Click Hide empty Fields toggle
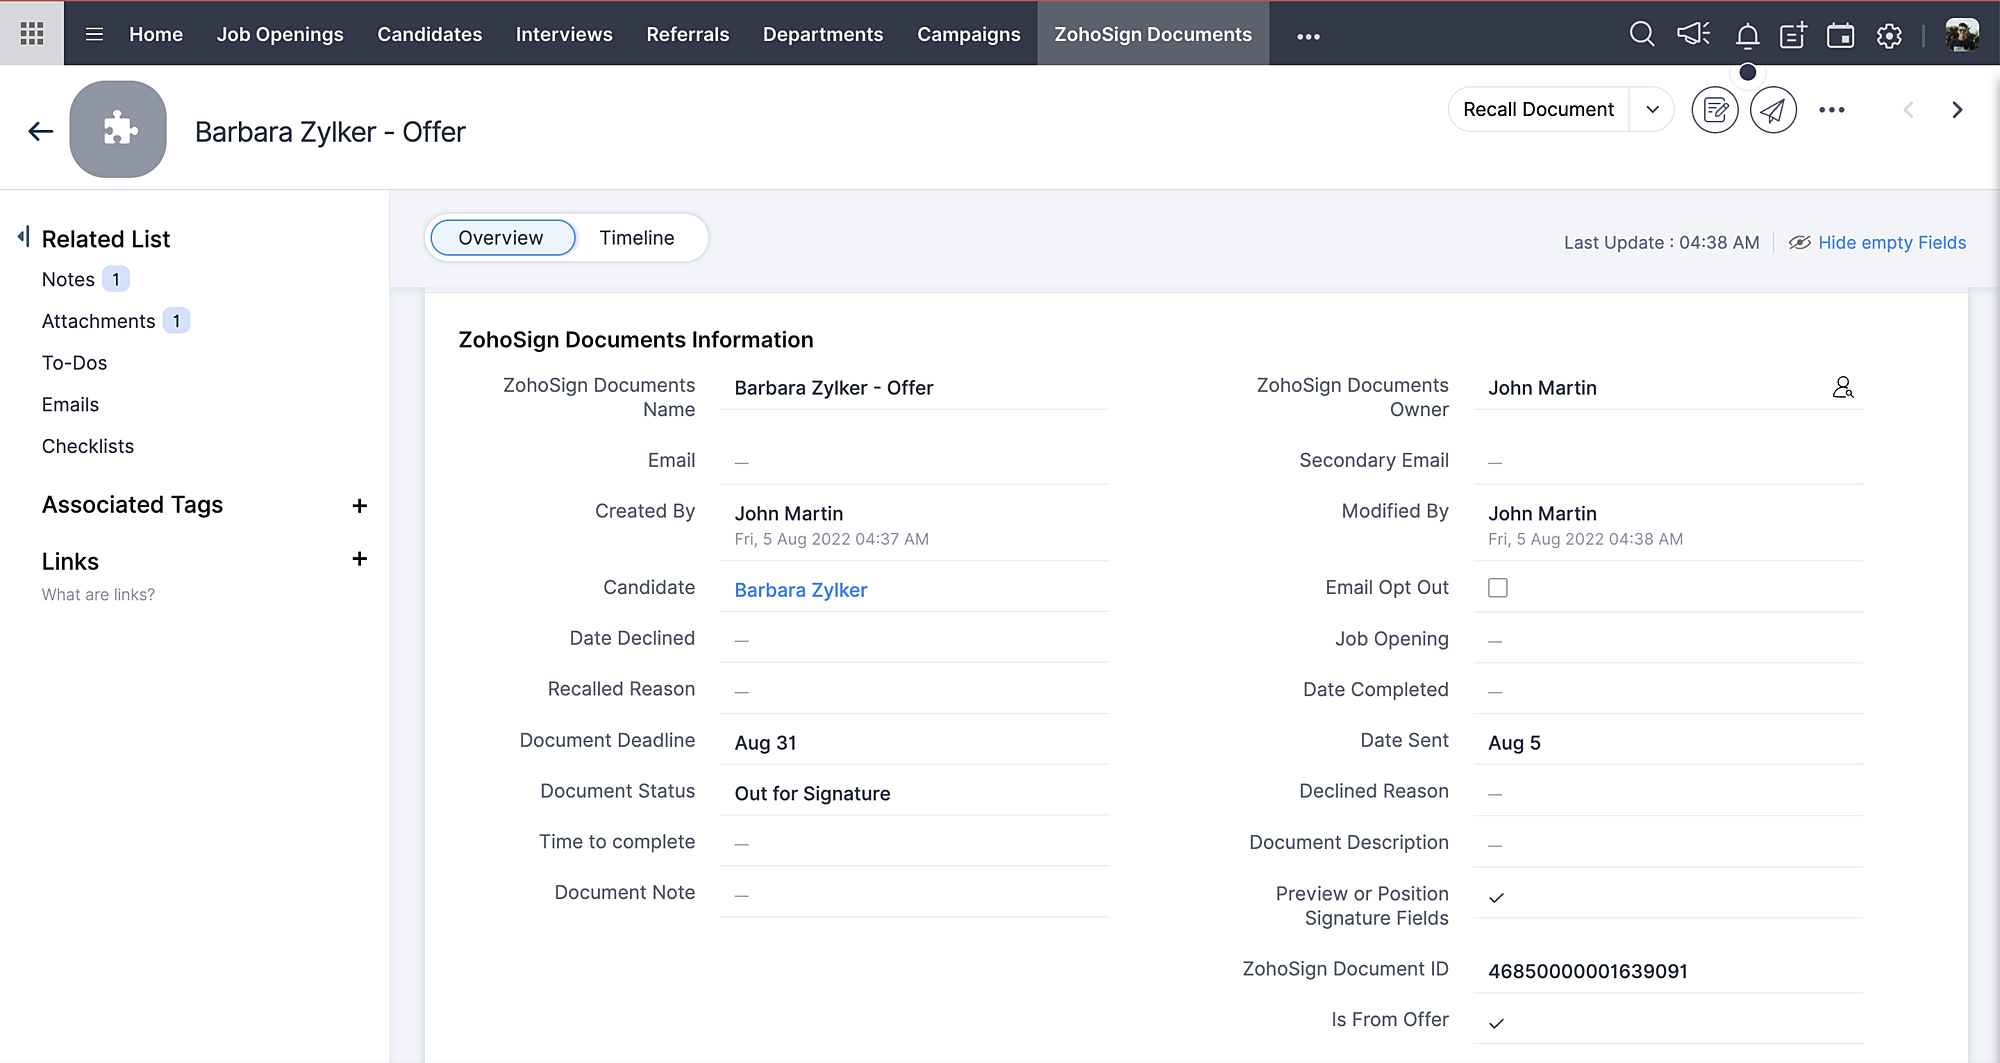The width and height of the screenshot is (2000, 1063). point(1890,243)
